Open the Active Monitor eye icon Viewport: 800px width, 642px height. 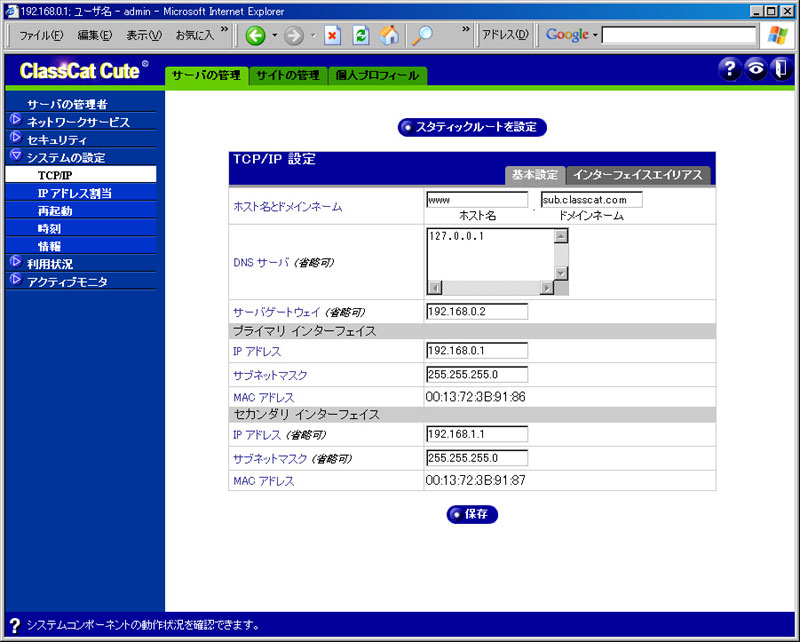756,69
